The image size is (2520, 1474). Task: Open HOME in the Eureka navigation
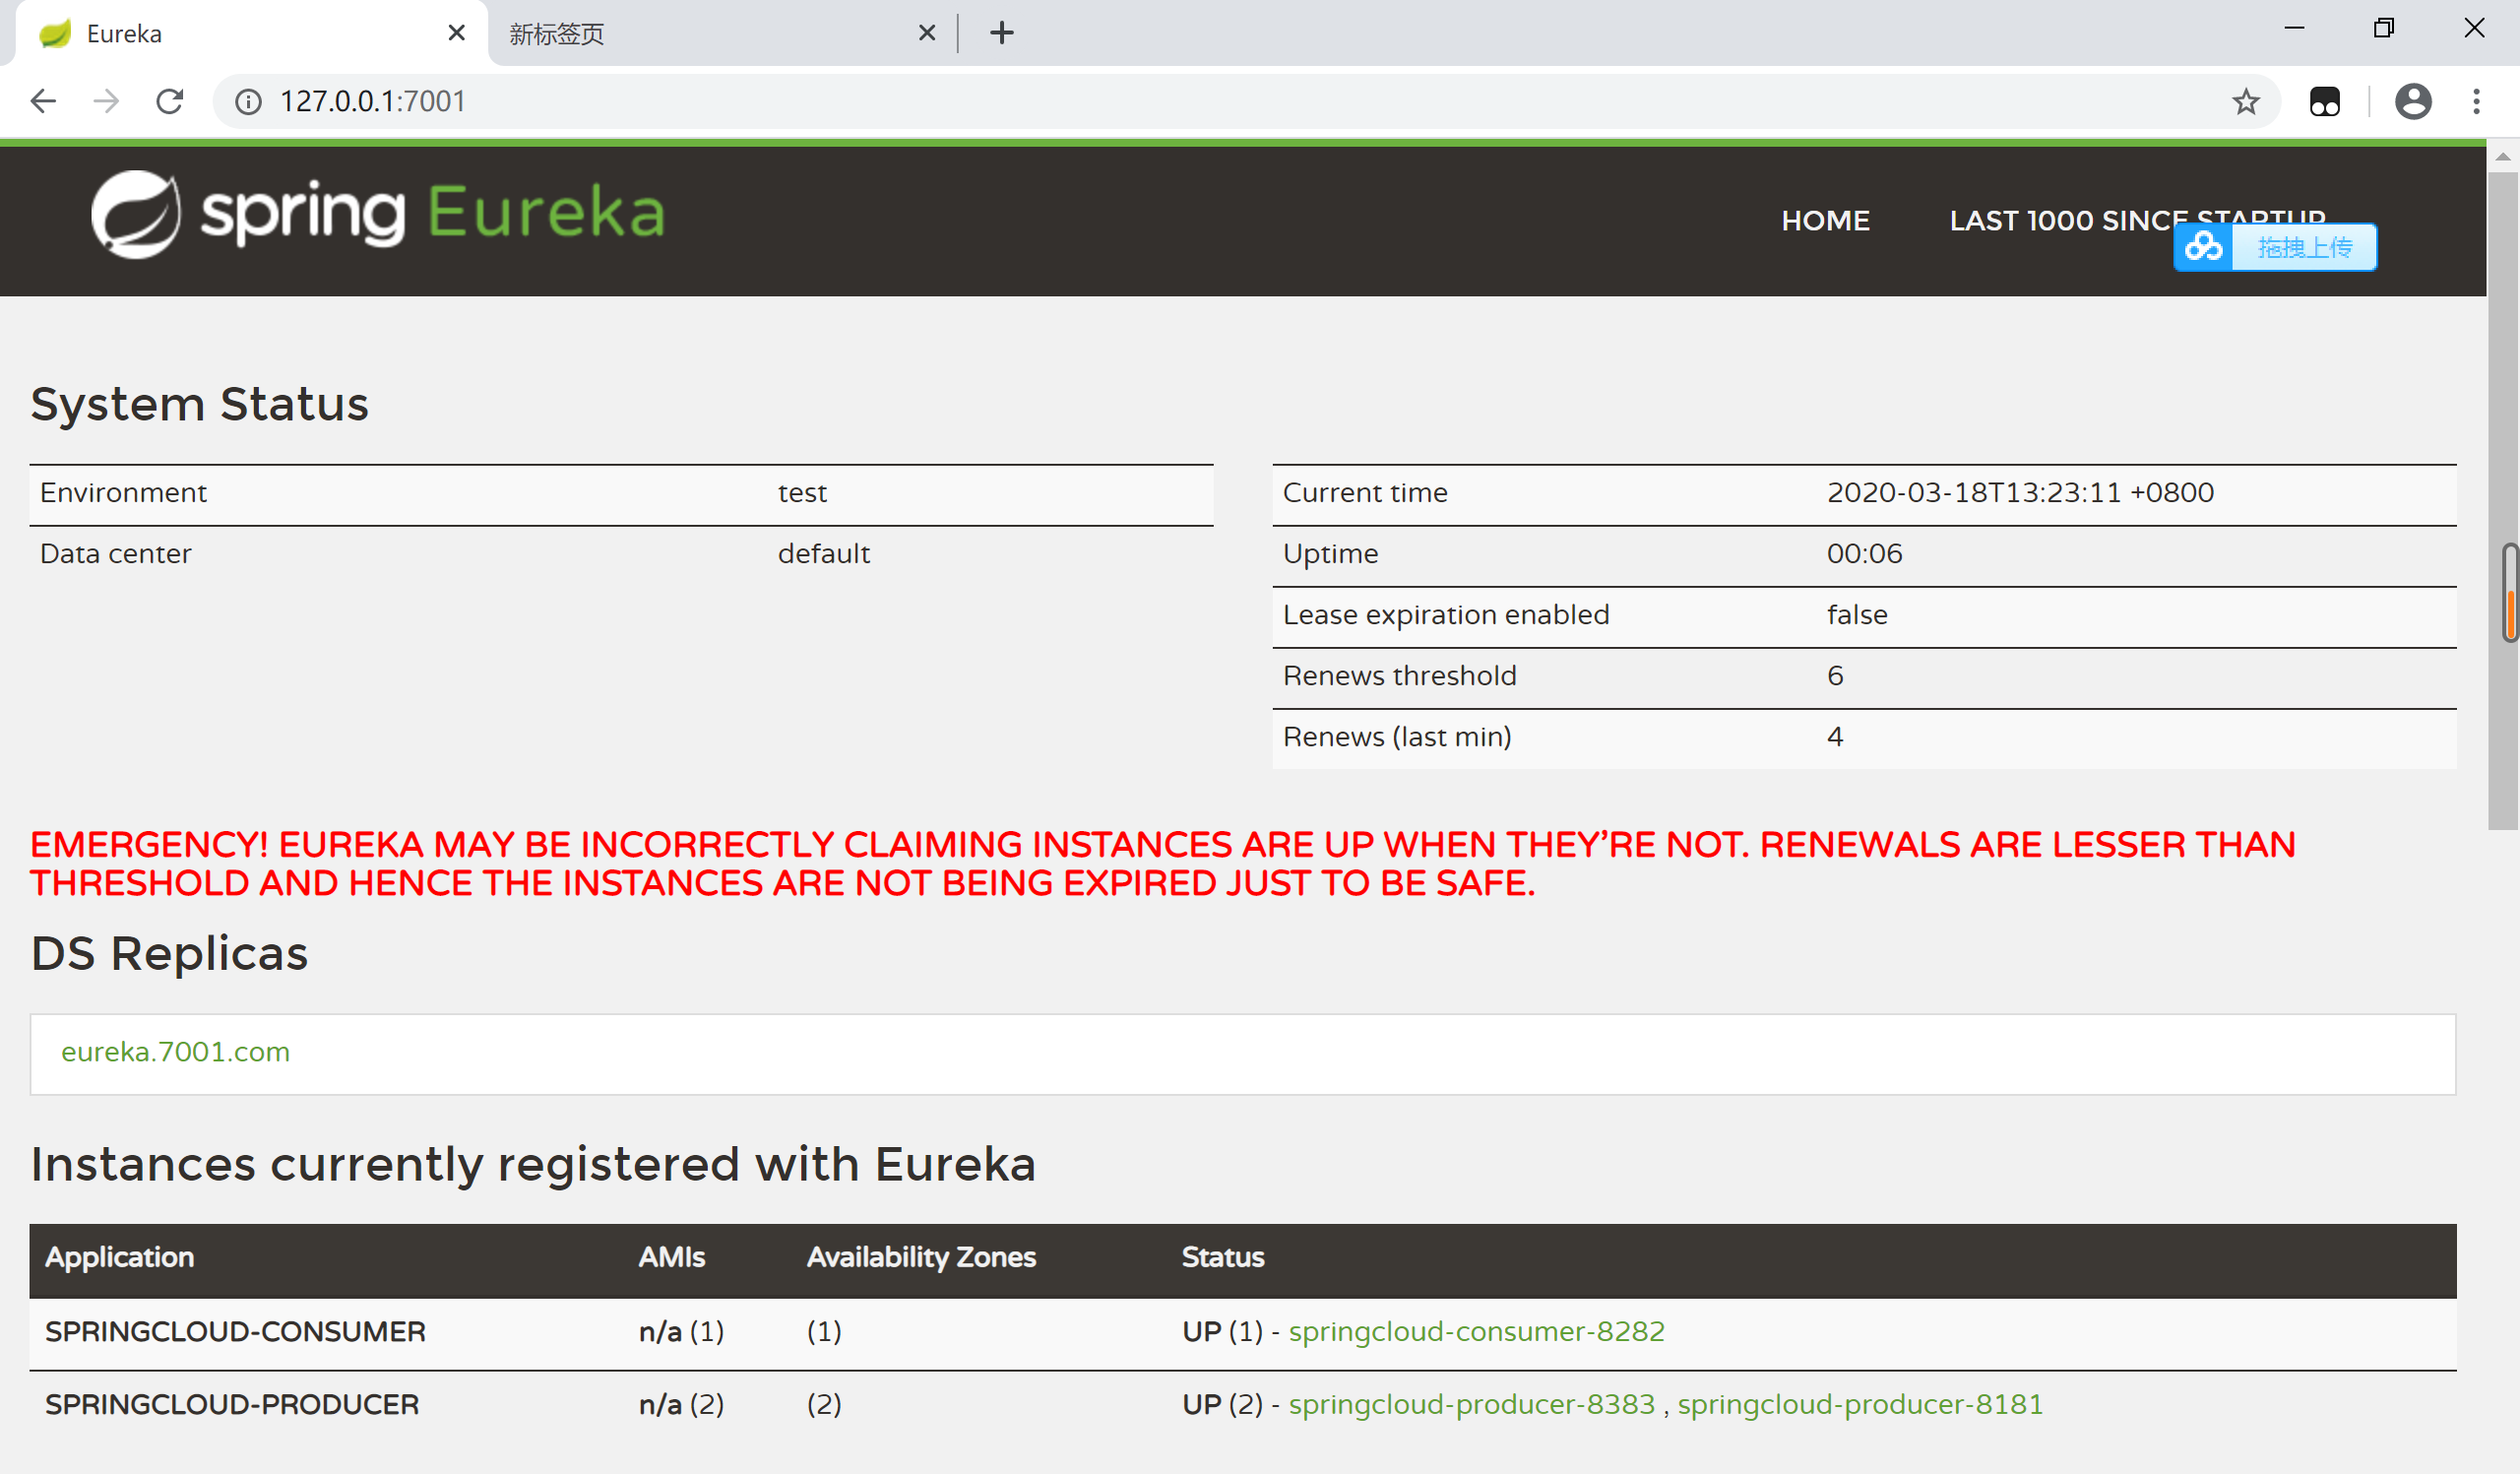[1825, 221]
